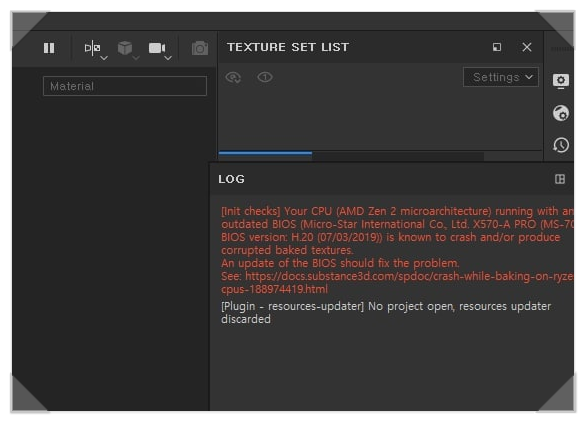Open shader settings sphere icon

point(561,113)
